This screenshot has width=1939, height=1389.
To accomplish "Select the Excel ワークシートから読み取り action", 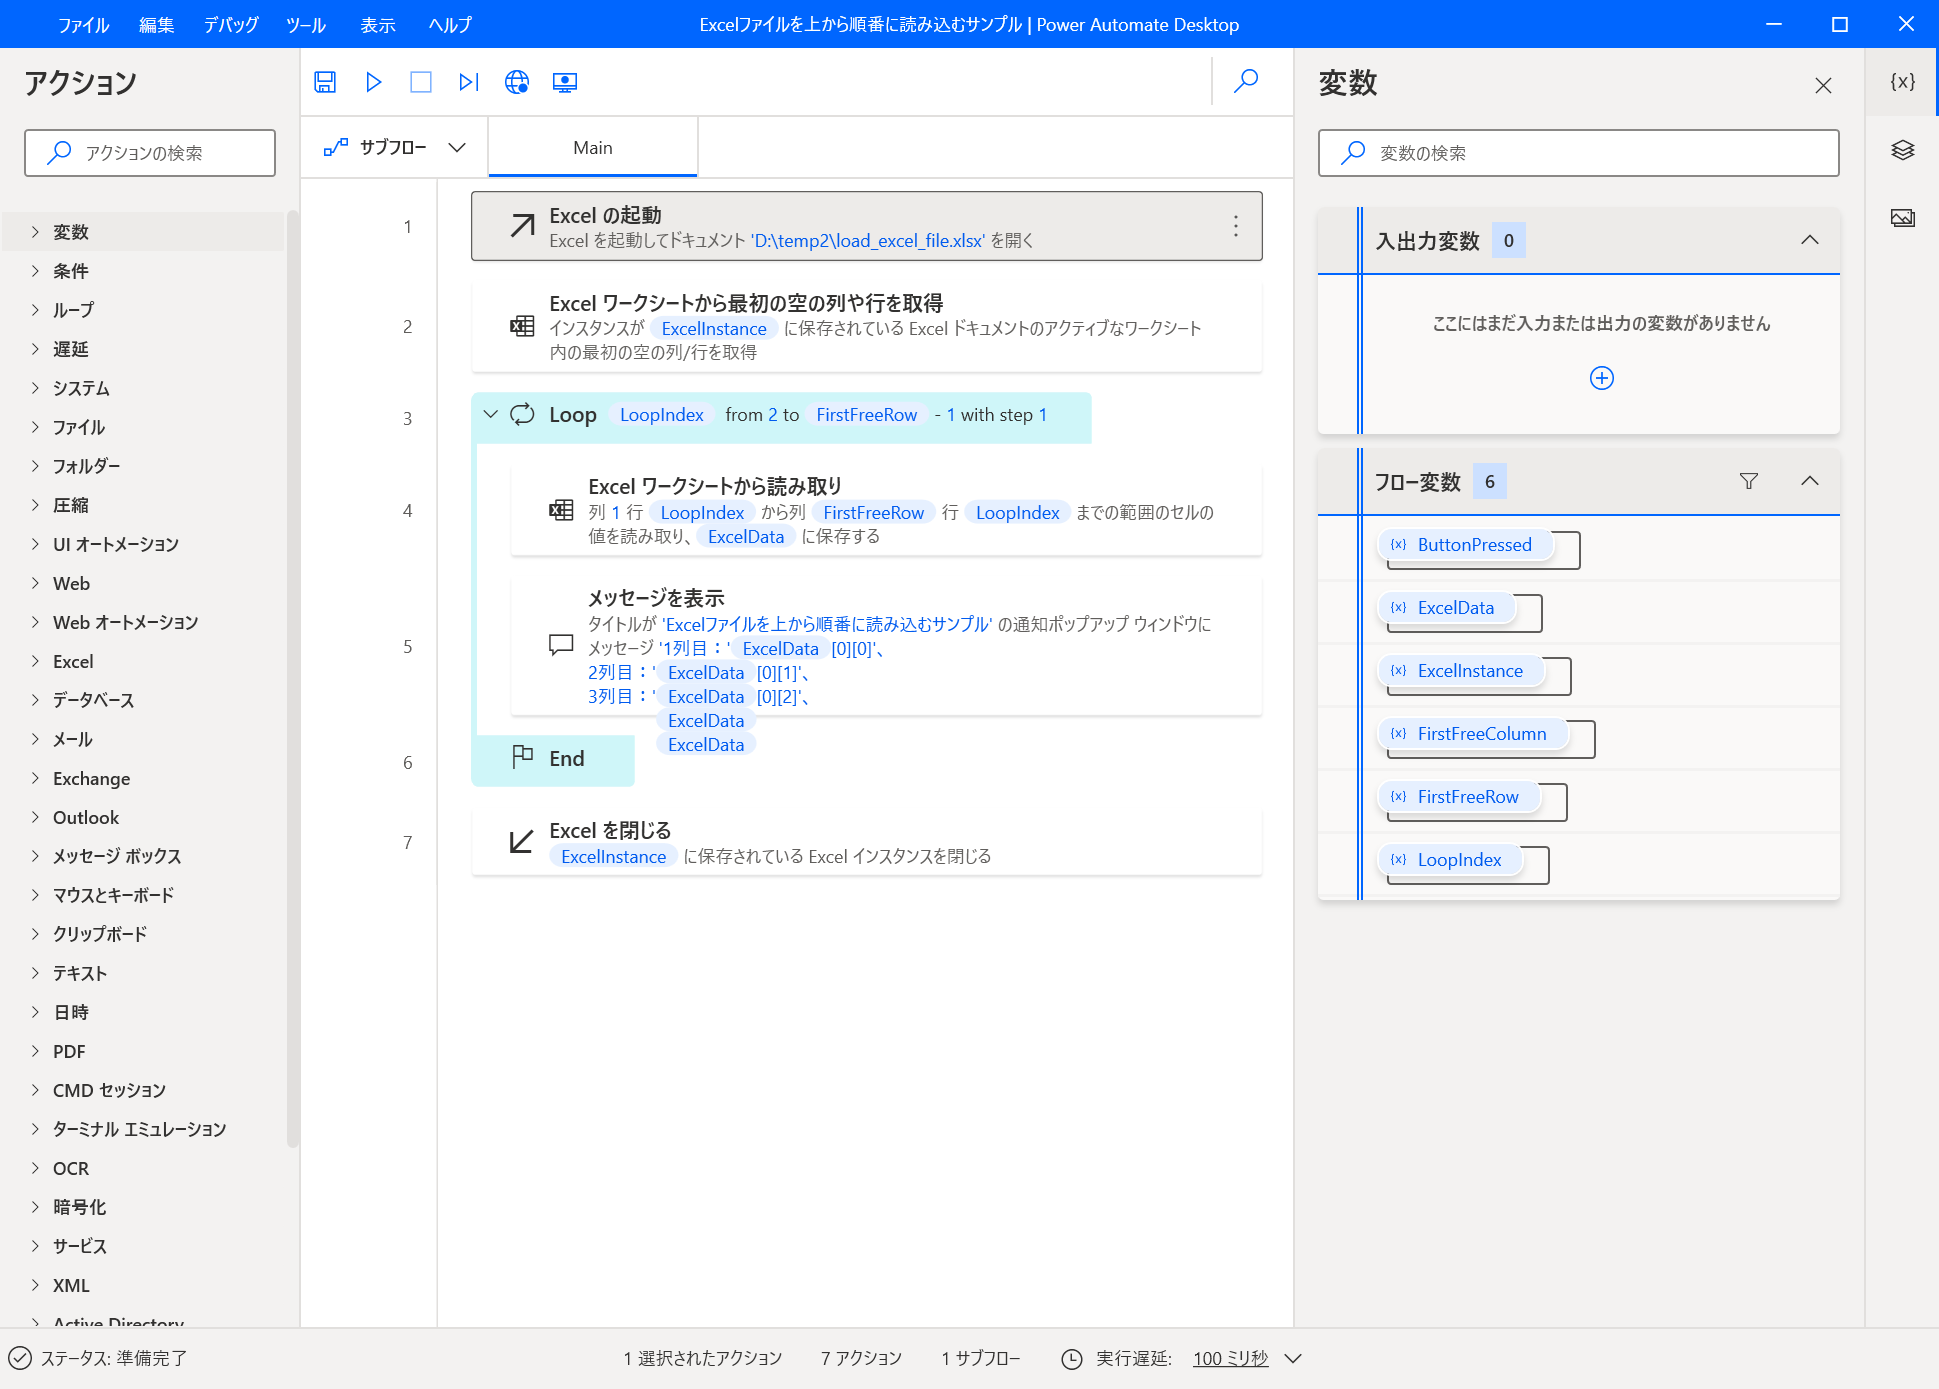I will pyautogui.click(x=886, y=510).
